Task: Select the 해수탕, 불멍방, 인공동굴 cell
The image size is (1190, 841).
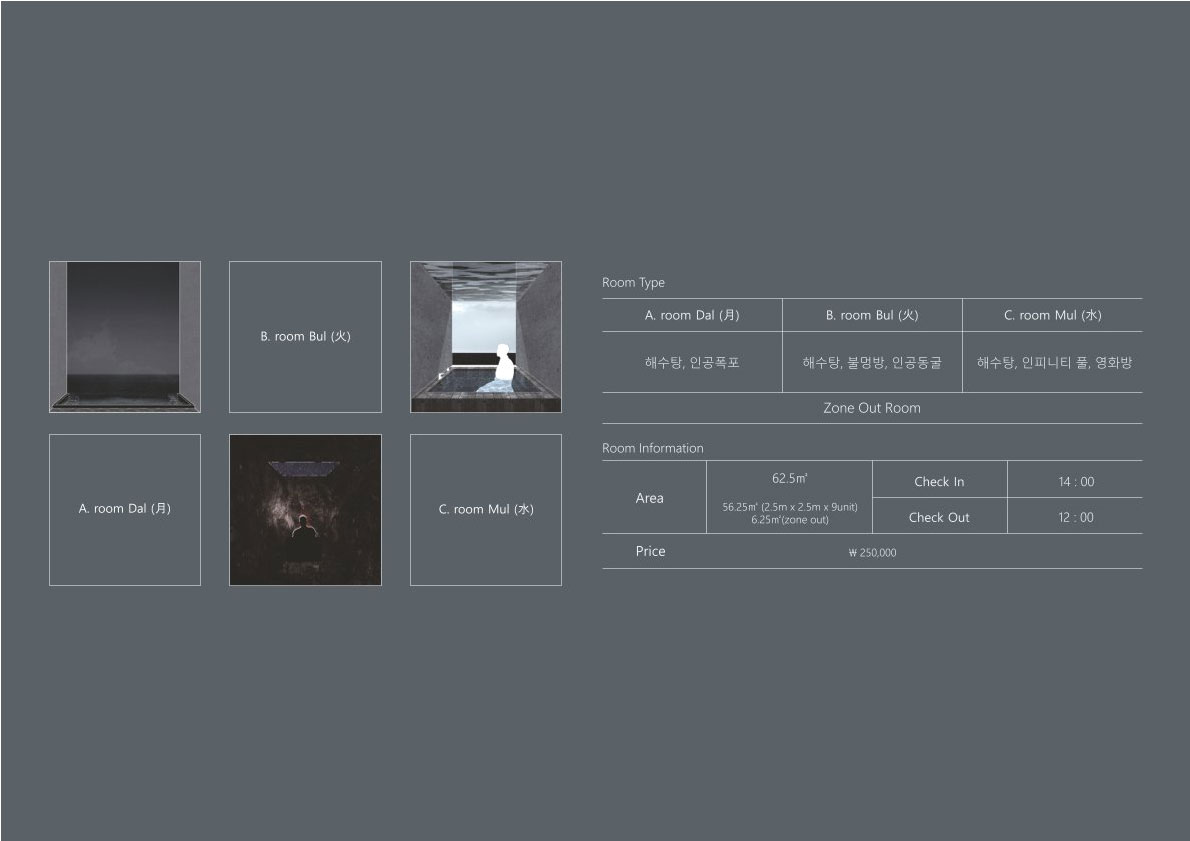Action: (x=872, y=363)
